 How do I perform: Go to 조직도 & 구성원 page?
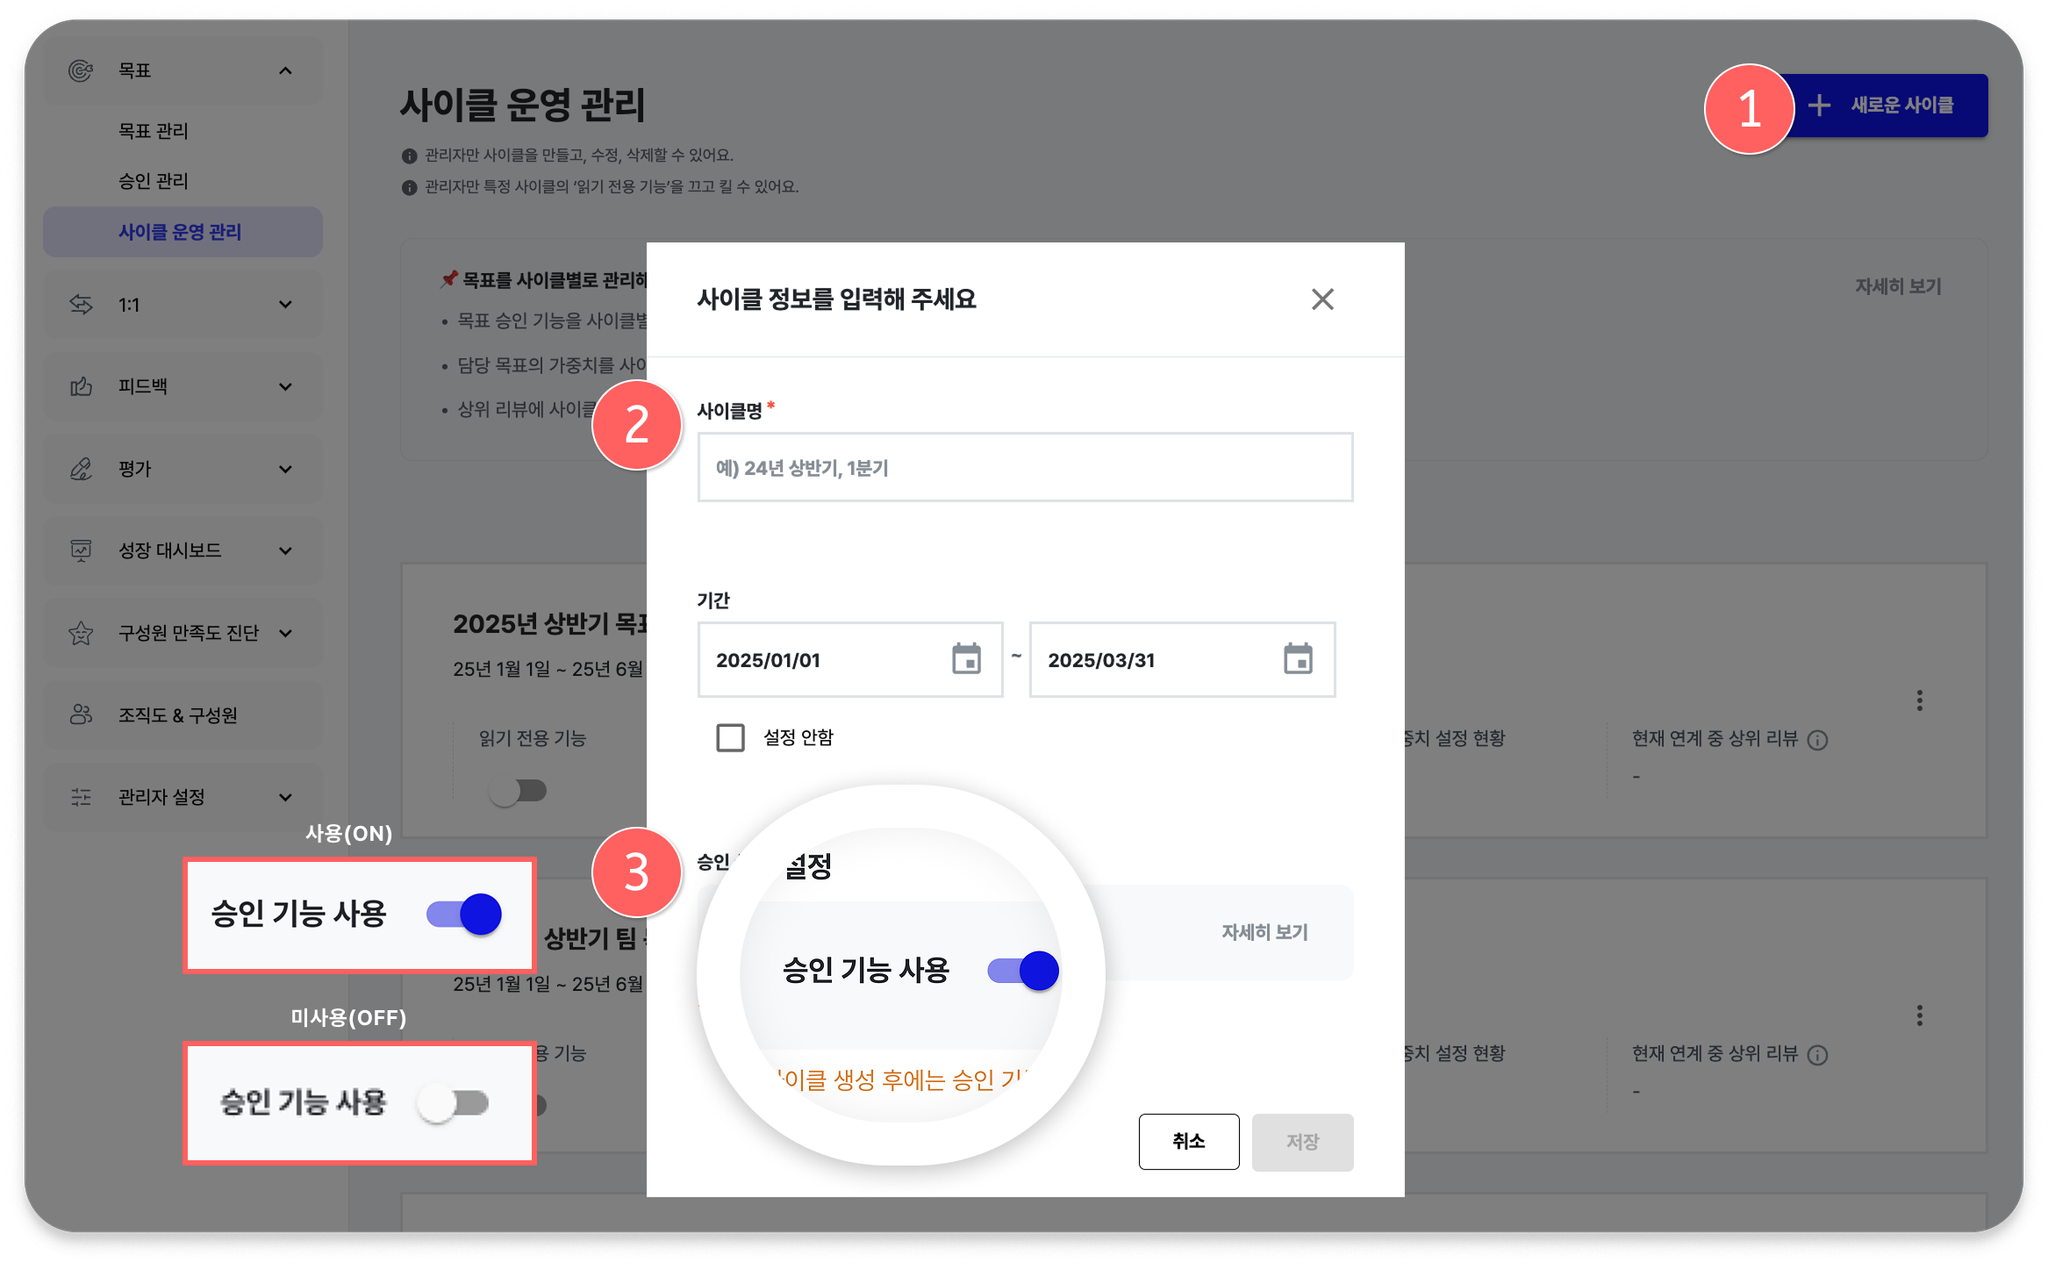tap(182, 714)
